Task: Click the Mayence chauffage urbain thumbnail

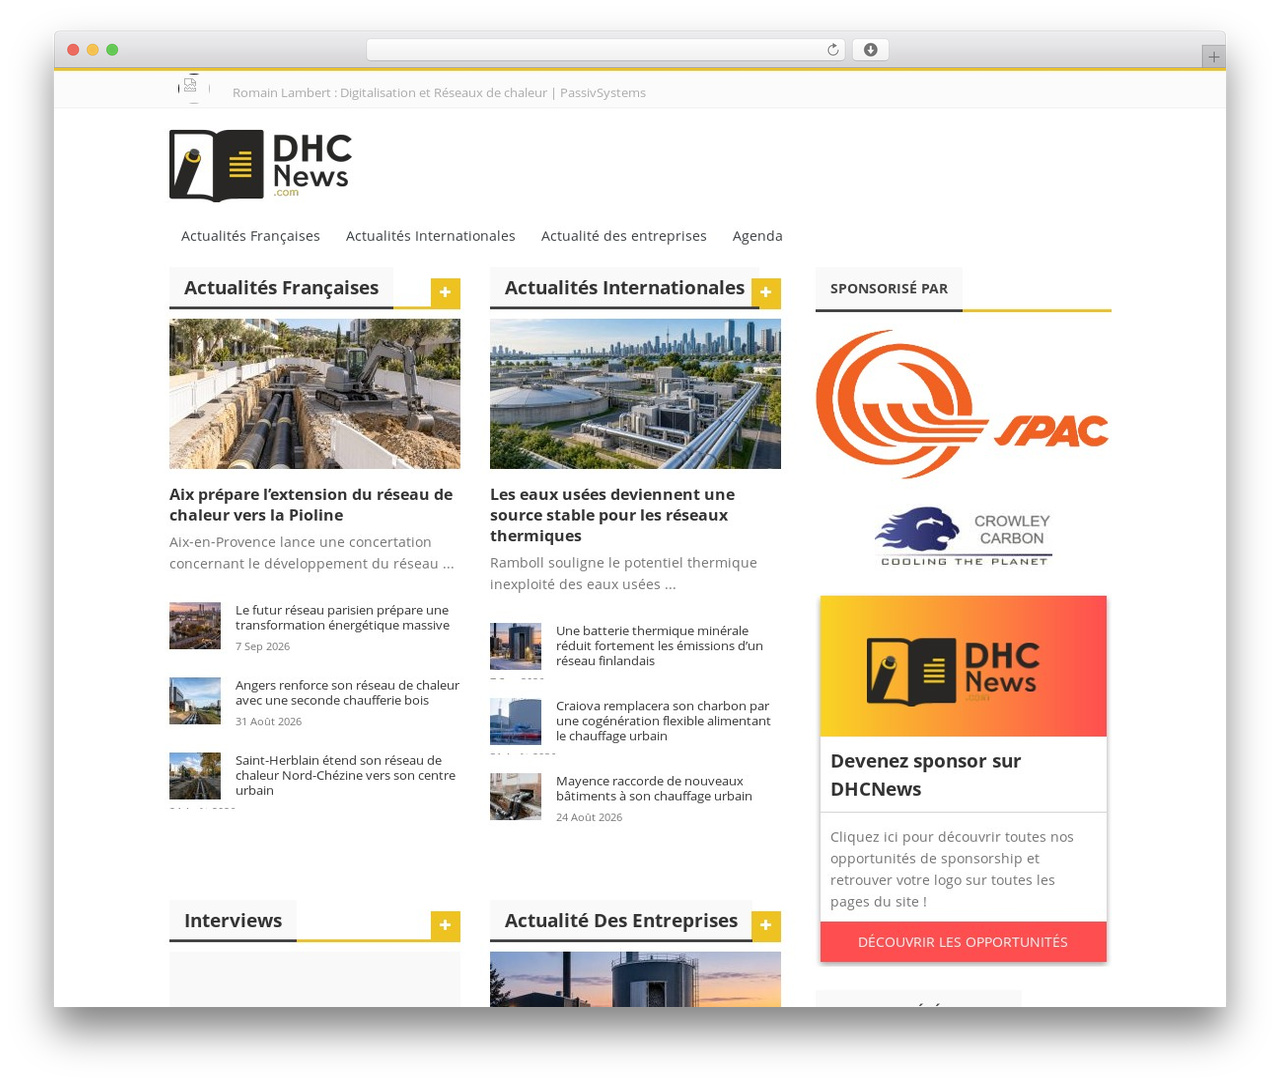Action: tap(515, 797)
